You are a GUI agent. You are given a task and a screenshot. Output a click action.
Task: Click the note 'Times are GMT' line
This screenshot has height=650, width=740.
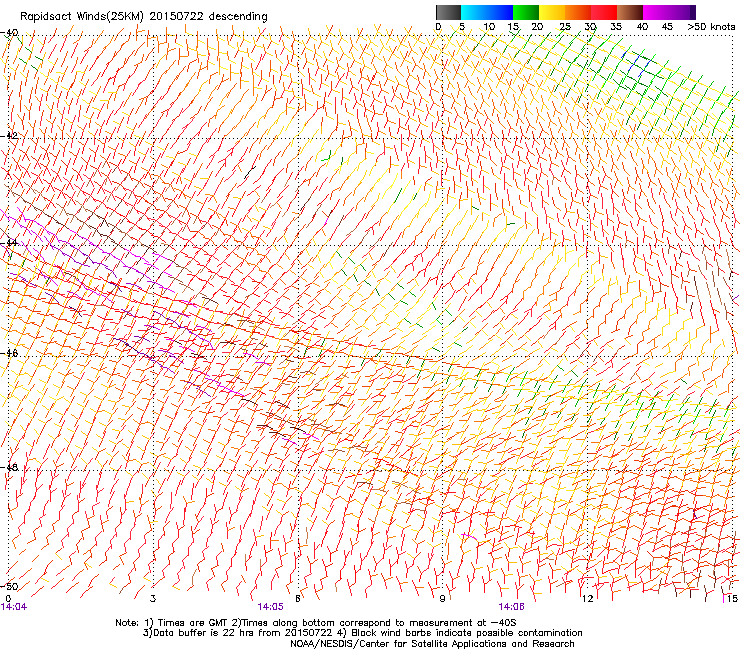[316, 623]
